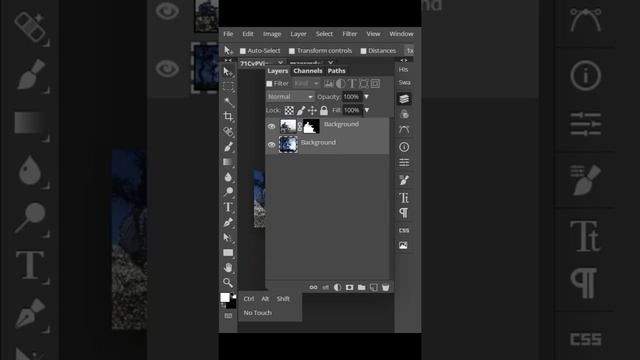
Task: Select the Hand tool
Action: [228, 268]
